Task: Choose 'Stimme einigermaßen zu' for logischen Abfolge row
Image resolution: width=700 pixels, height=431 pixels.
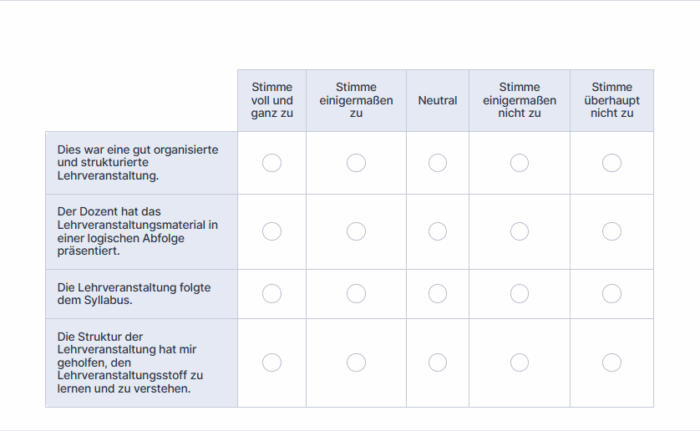Action: pyautogui.click(x=356, y=231)
